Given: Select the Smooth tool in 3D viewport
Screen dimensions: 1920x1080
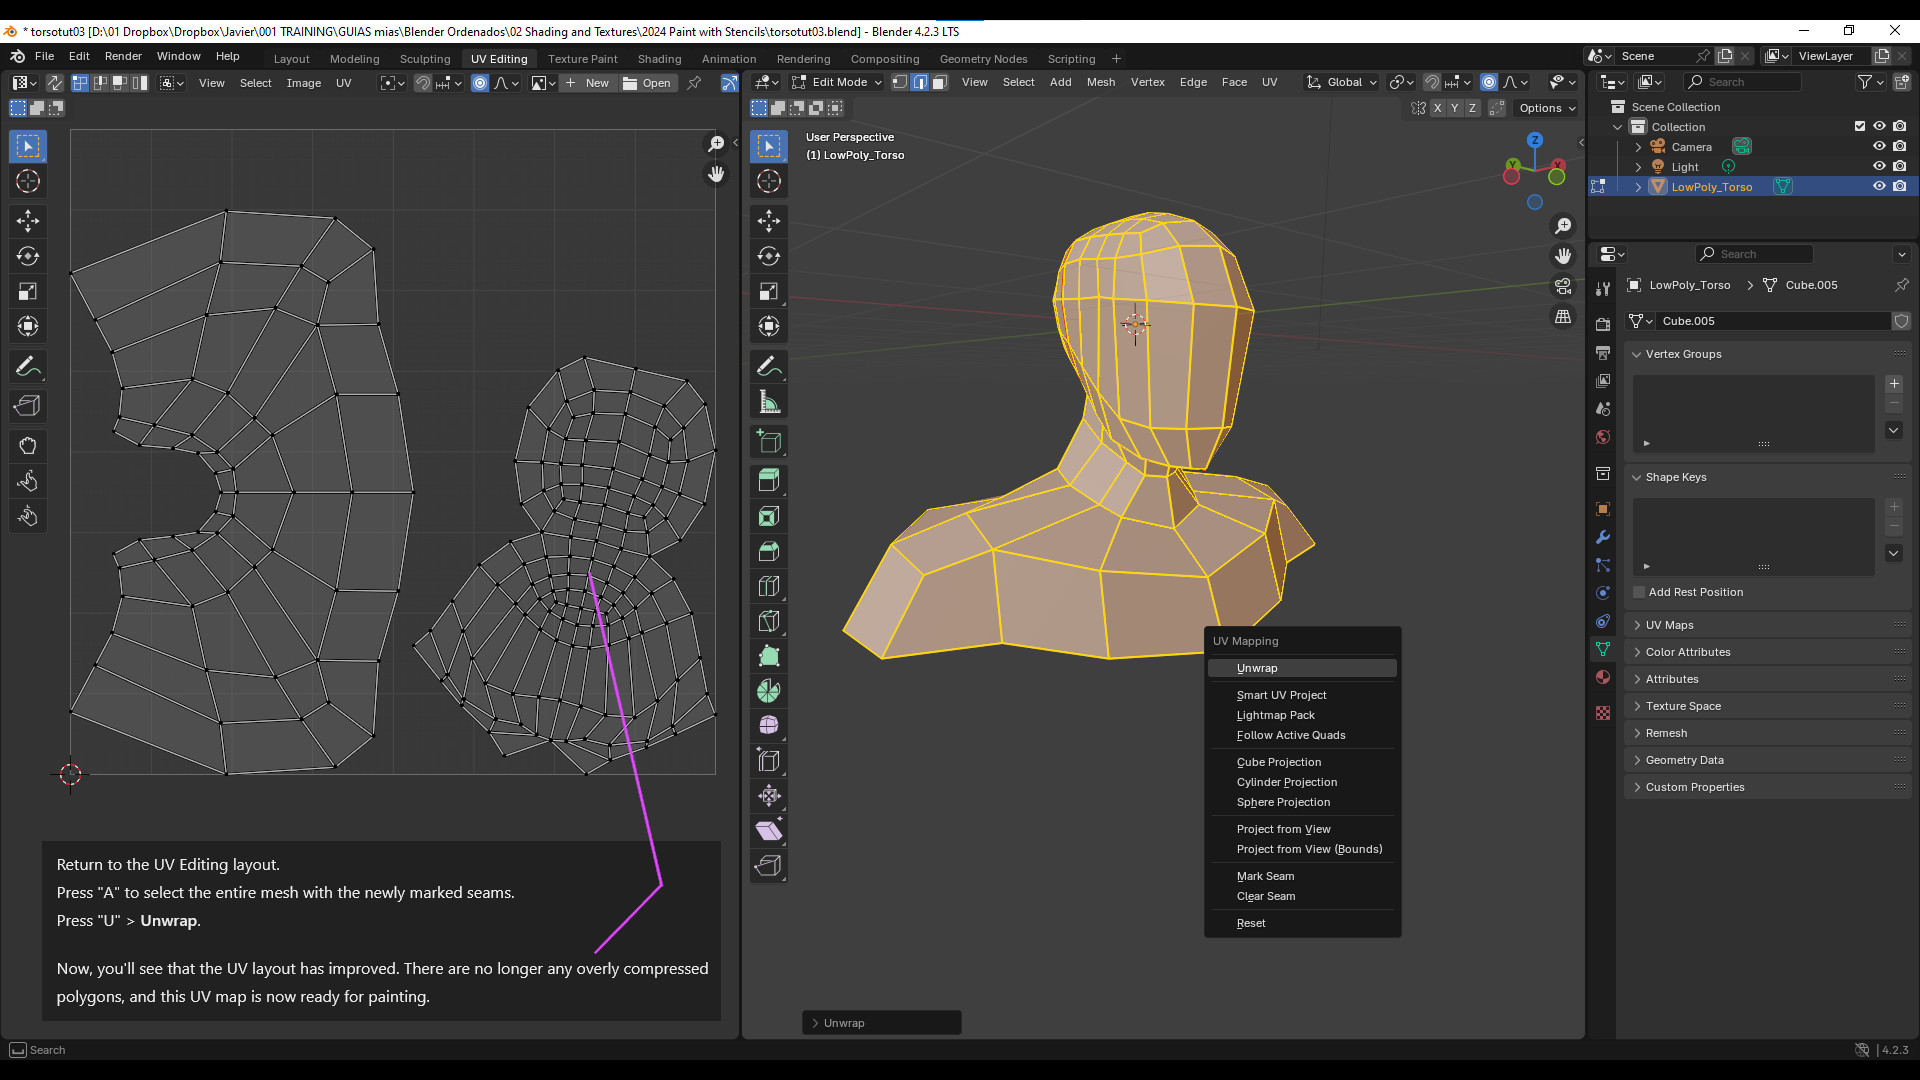Looking at the screenshot, I should pos(769,725).
